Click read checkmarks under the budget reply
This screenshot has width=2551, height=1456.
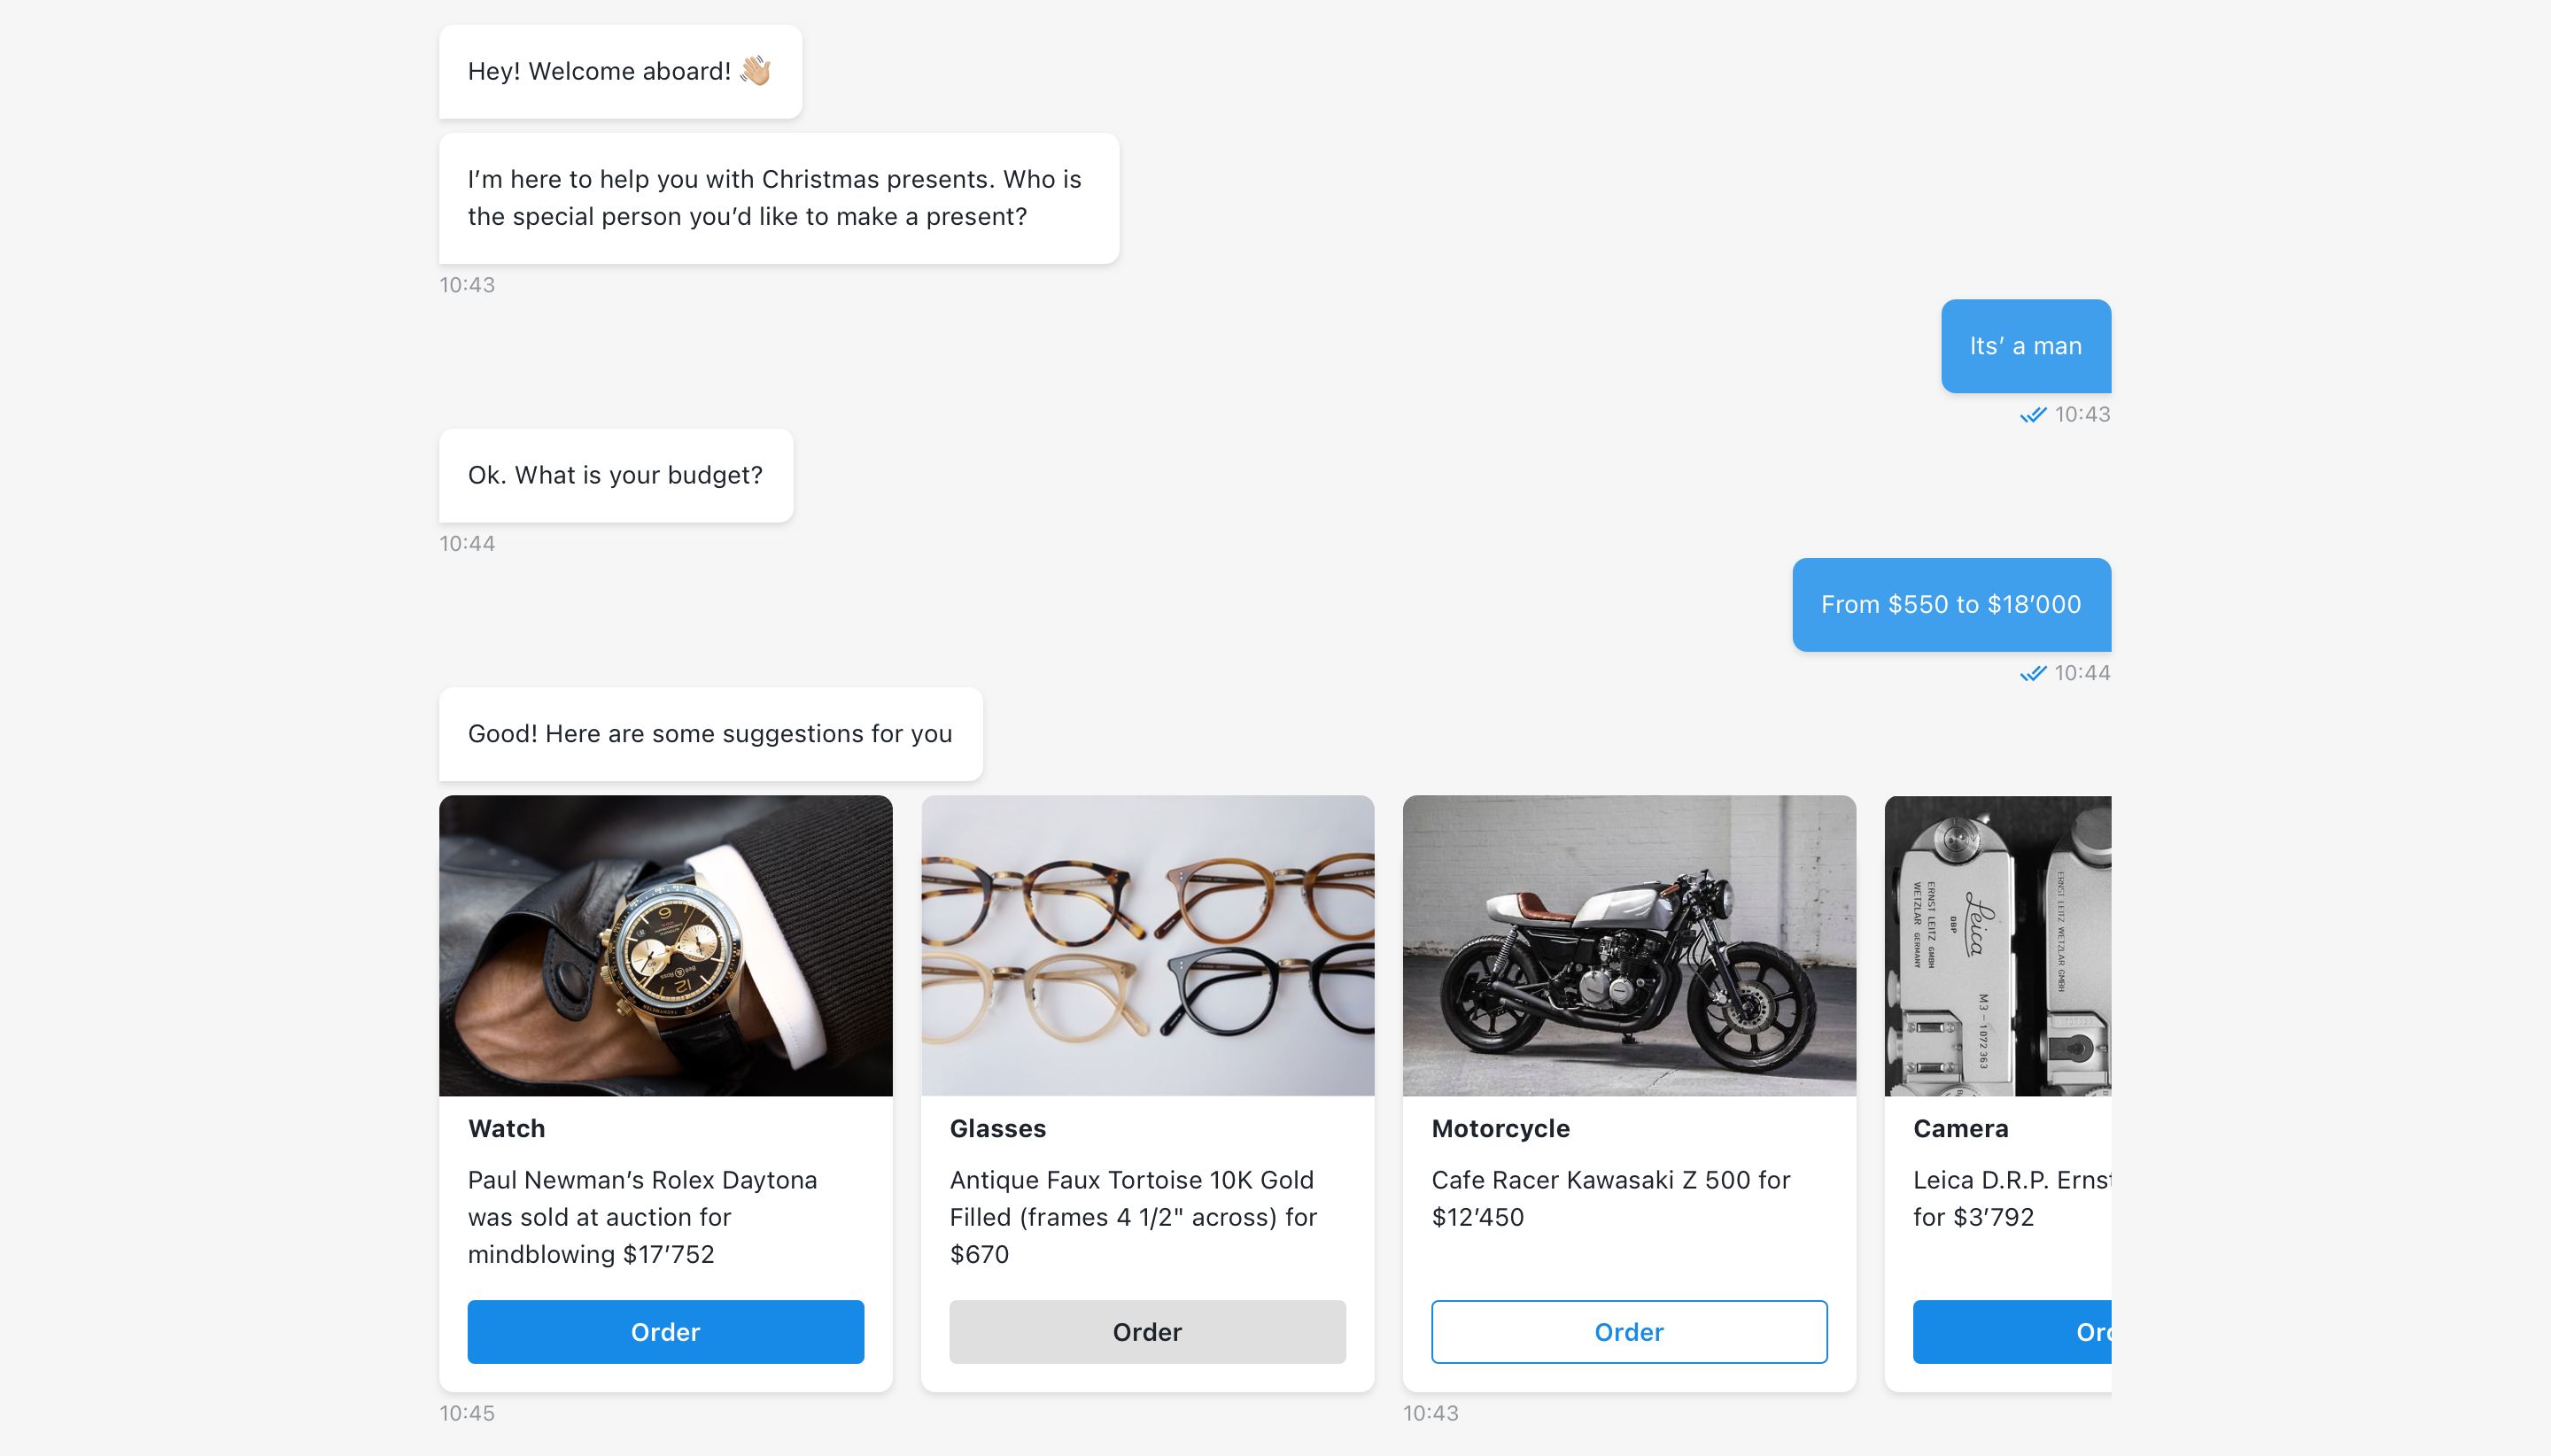point(2033,673)
